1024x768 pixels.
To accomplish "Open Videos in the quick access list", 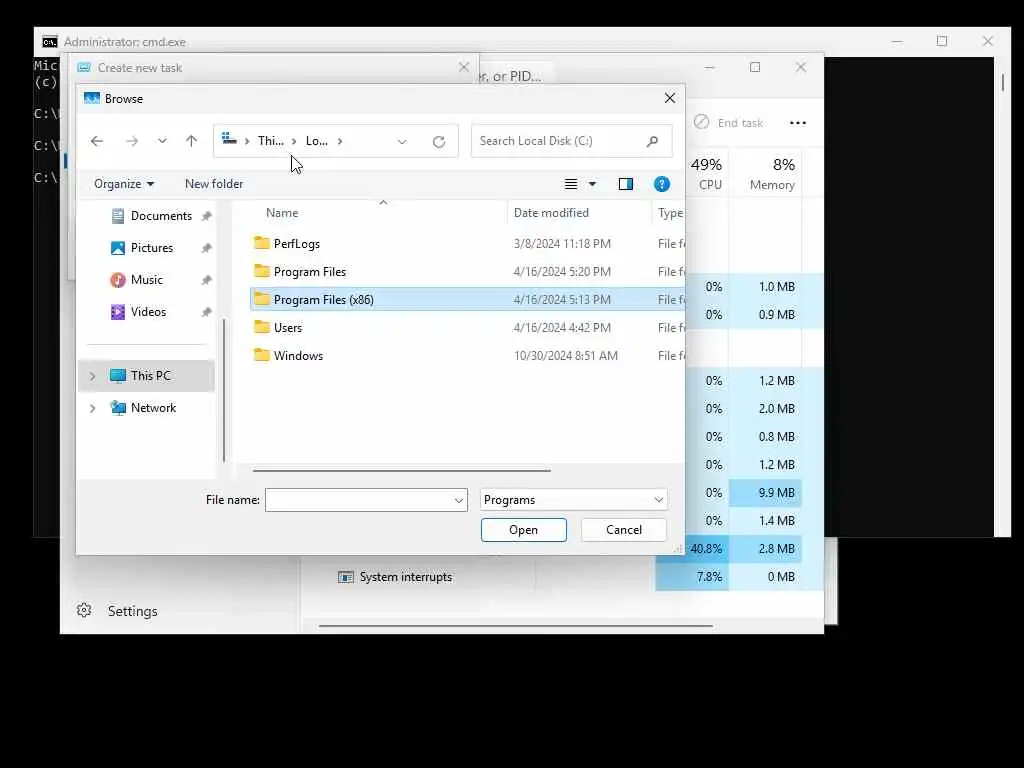I will 148,312.
